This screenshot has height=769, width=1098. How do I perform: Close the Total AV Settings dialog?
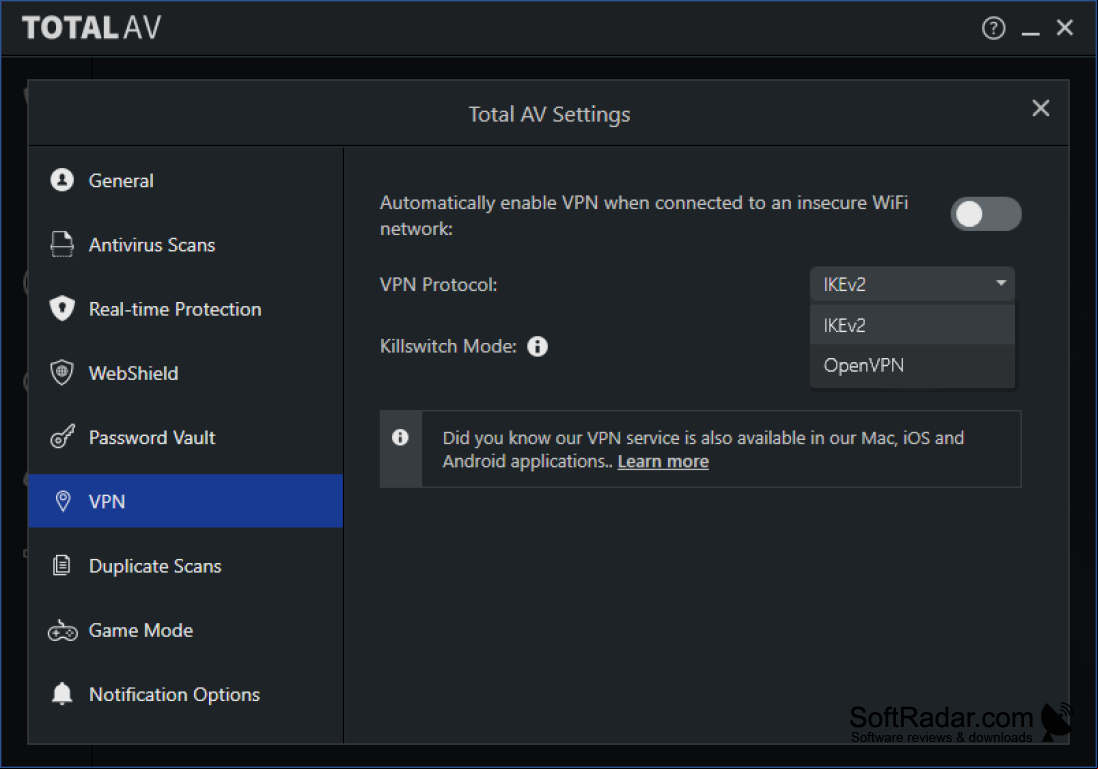coord(1041,108)
